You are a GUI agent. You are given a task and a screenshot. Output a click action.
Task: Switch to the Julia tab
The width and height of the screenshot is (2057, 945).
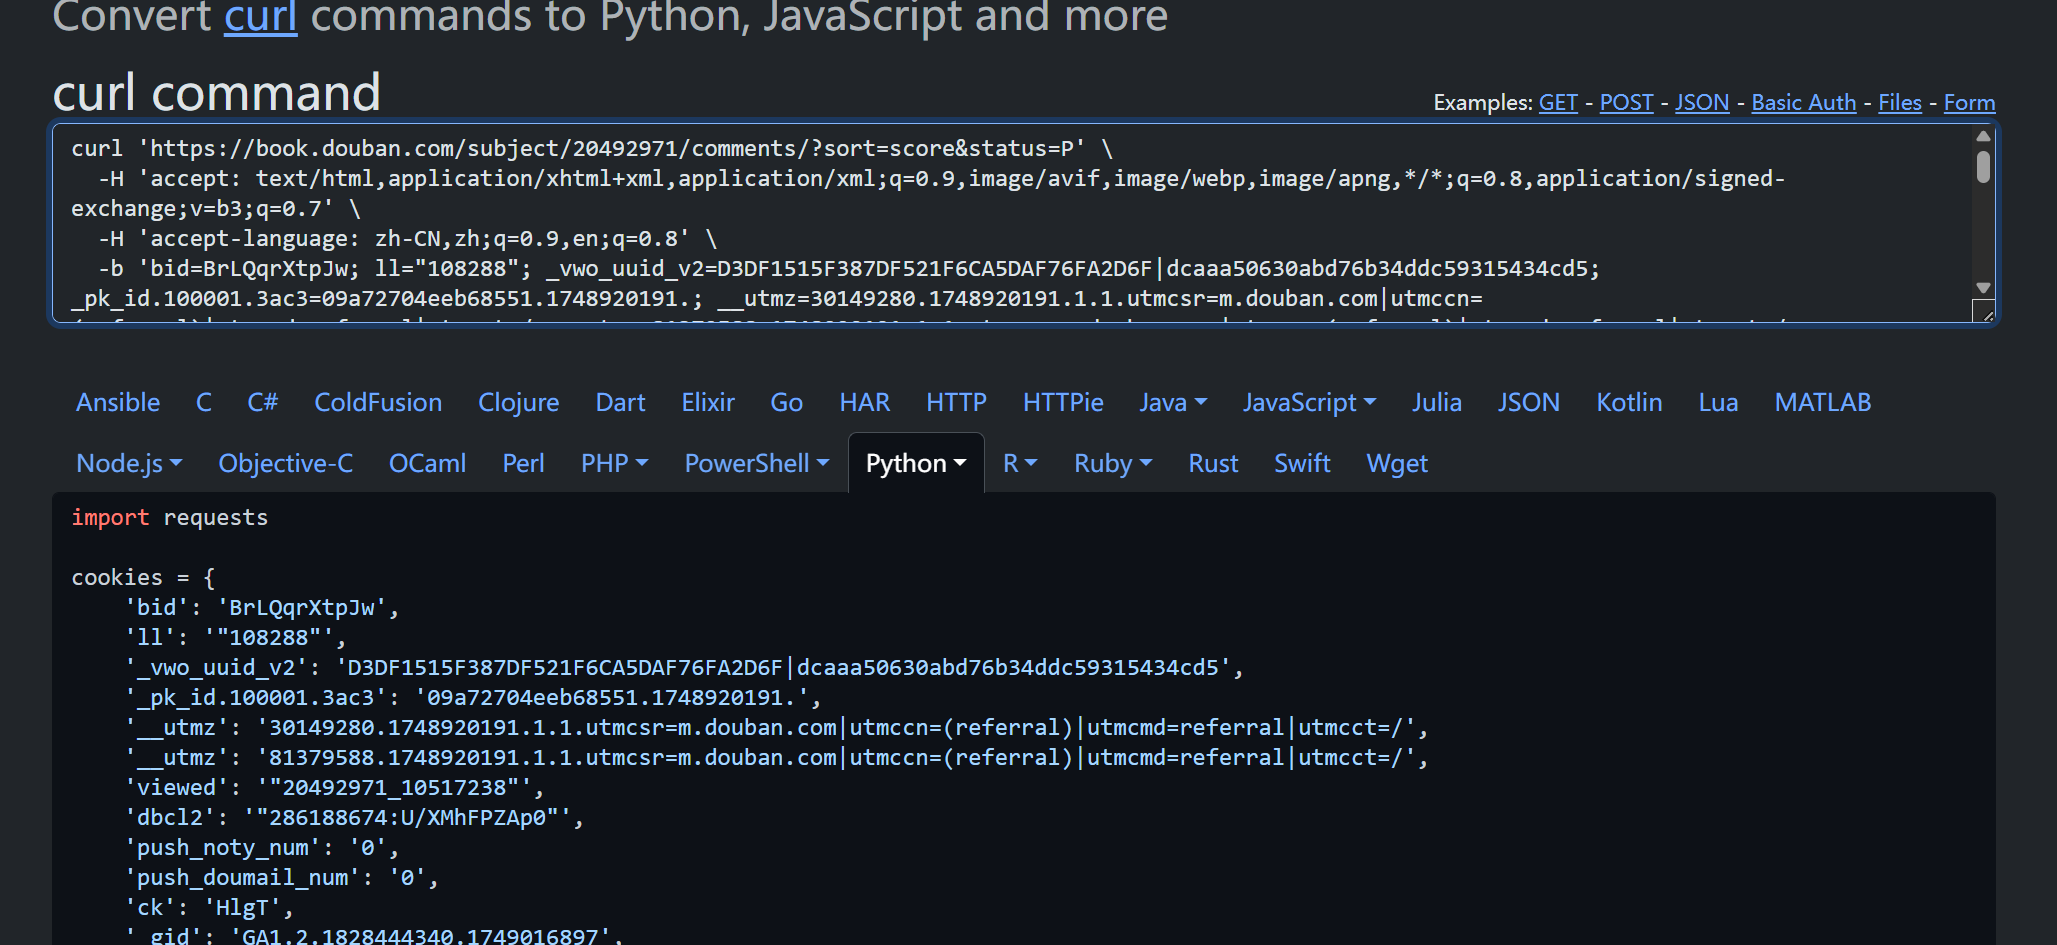tap(1437, 402)
